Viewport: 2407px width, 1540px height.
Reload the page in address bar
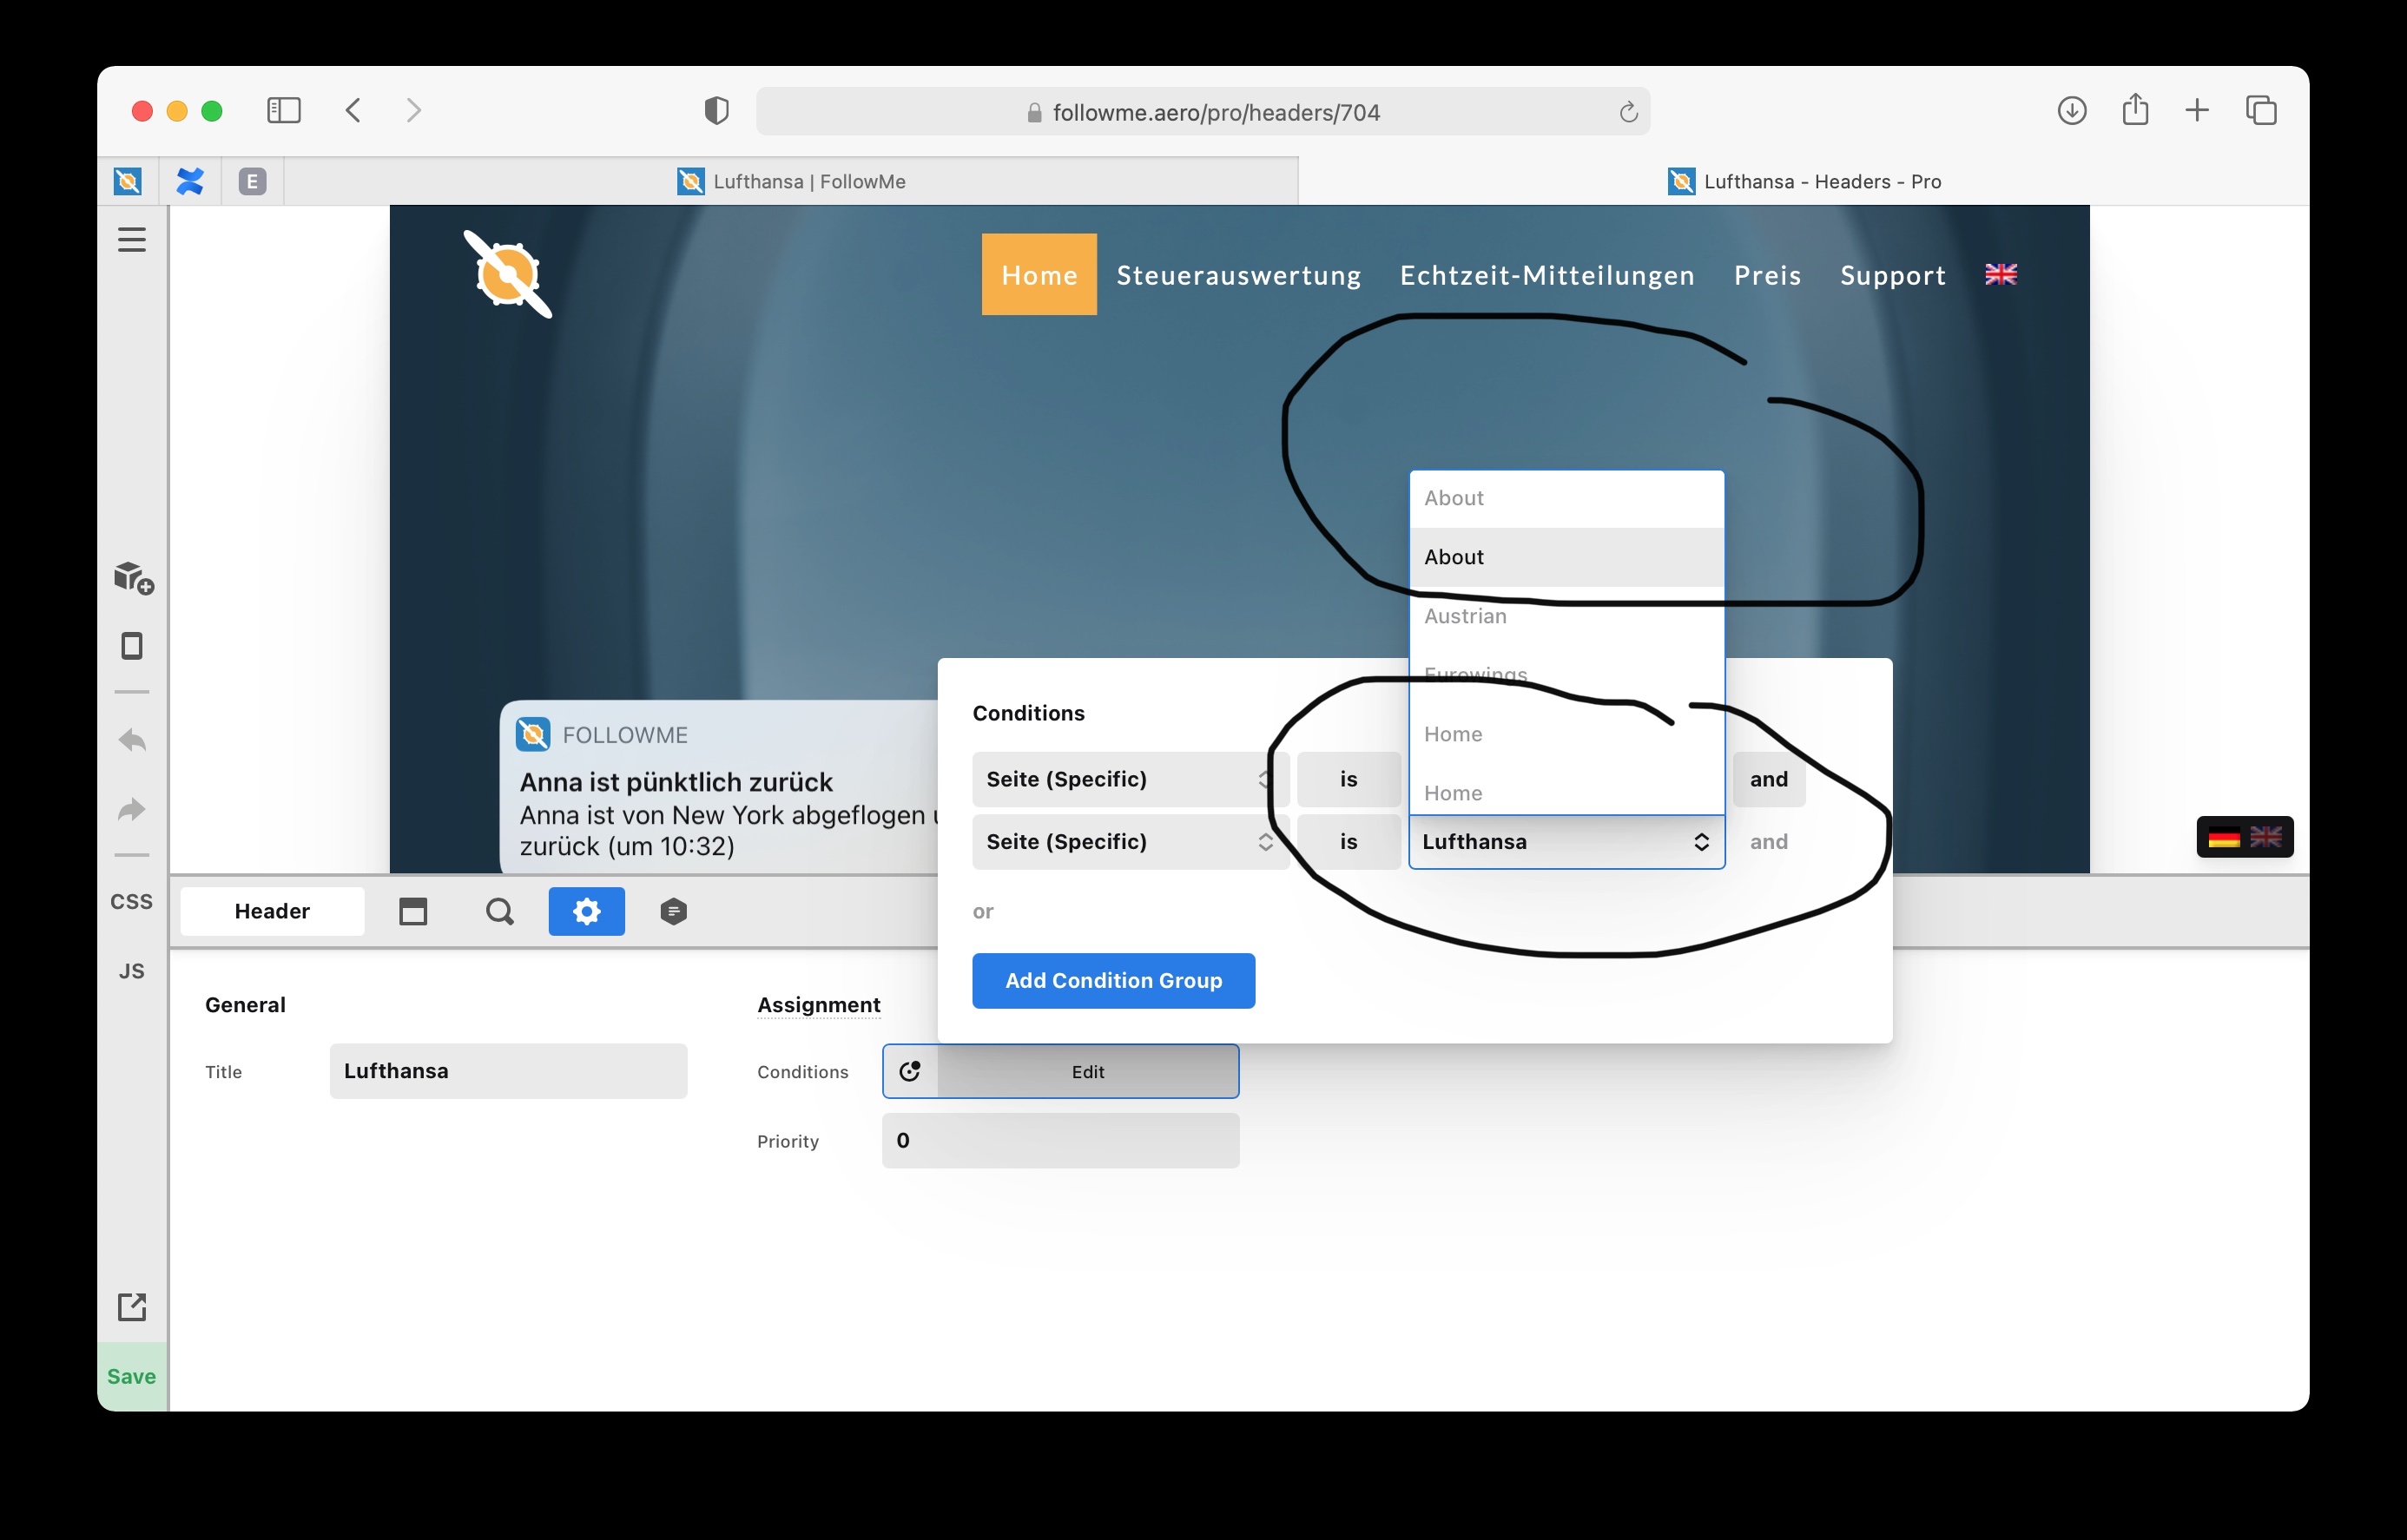tap(1628, 112)
